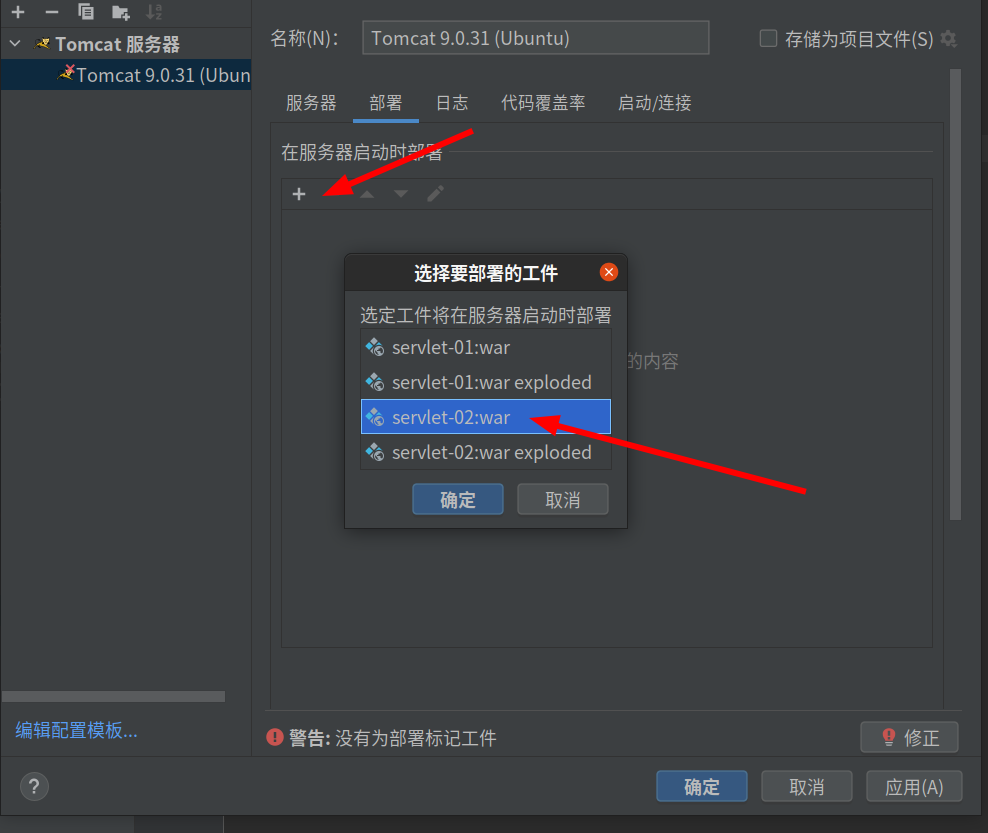Apply changes with 应用(A) button
Image resolution: width=988 pixels, height=833 pixels.
[x=914, y=786]
